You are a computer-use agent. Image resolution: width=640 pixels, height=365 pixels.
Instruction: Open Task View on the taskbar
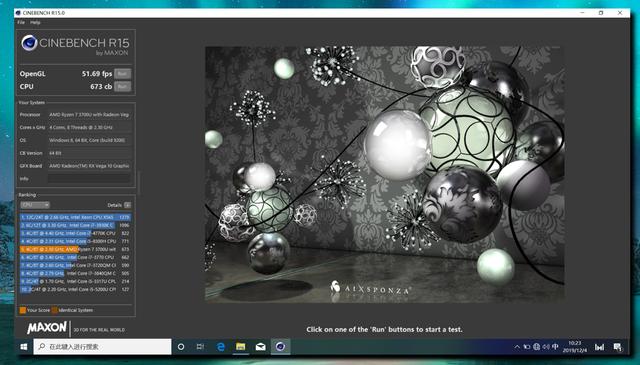coord(200,347)
